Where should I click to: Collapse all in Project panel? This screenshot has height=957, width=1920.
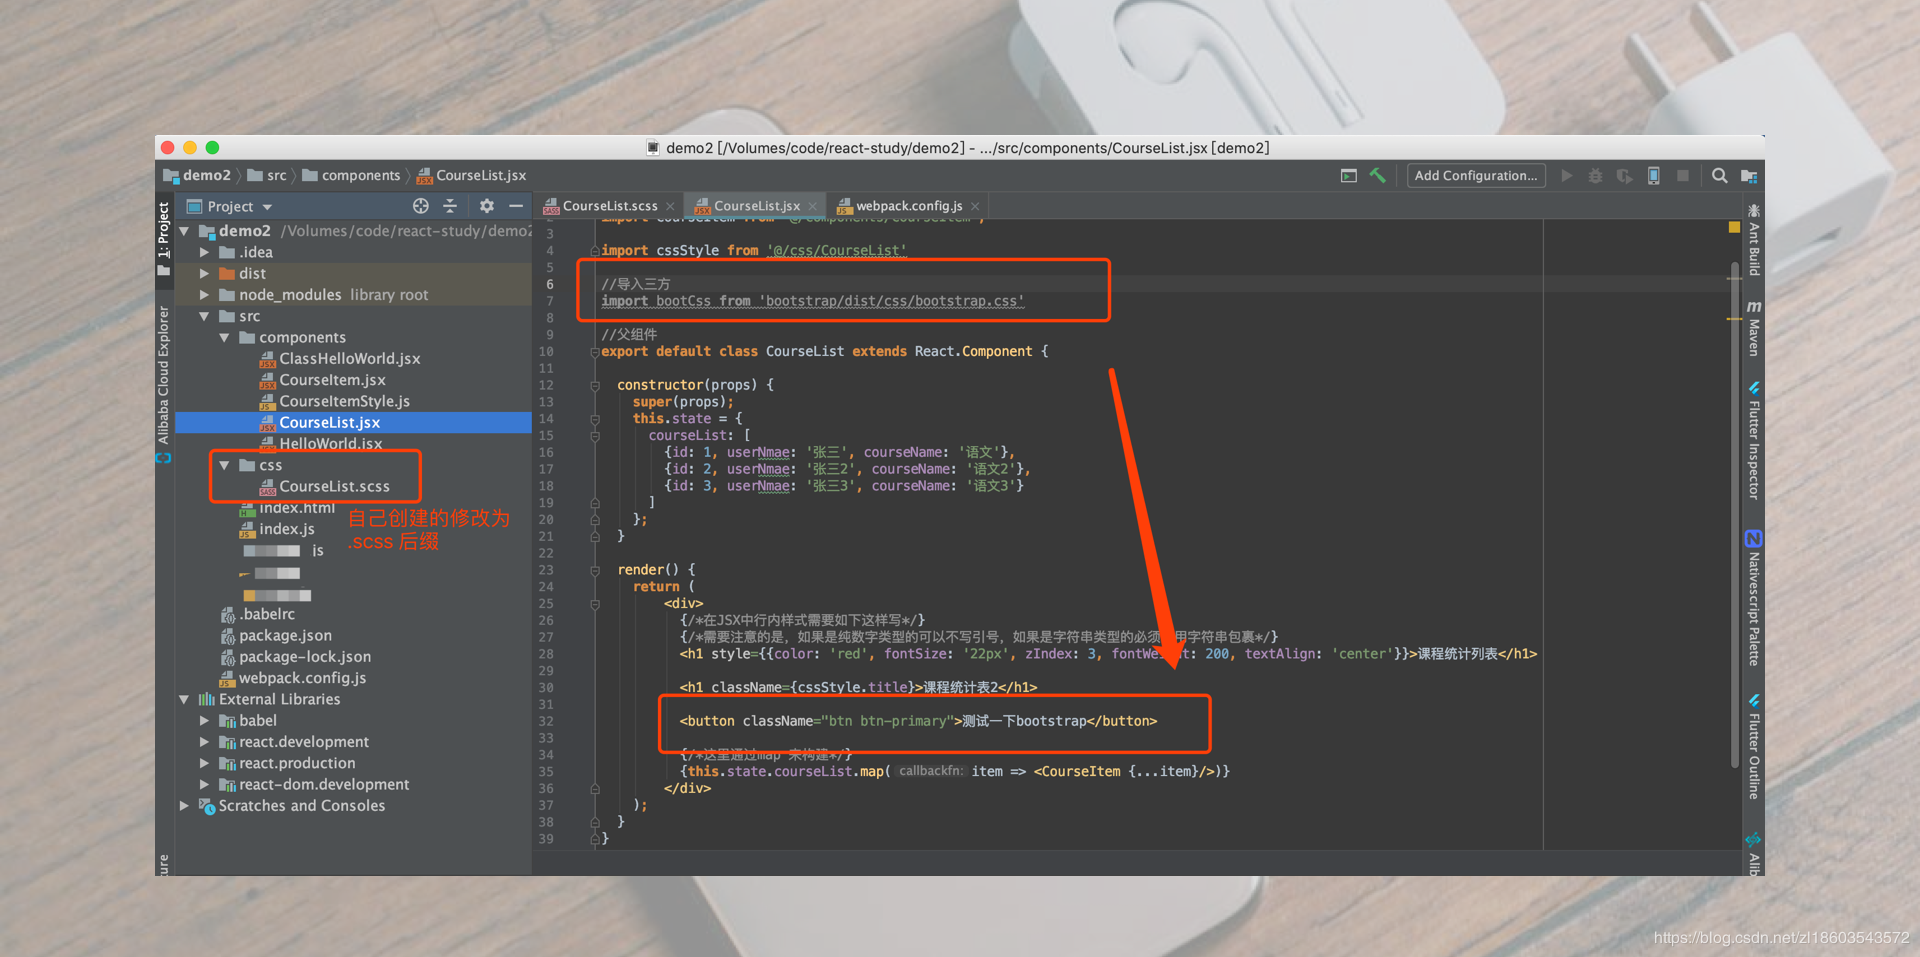pos(450,206)
